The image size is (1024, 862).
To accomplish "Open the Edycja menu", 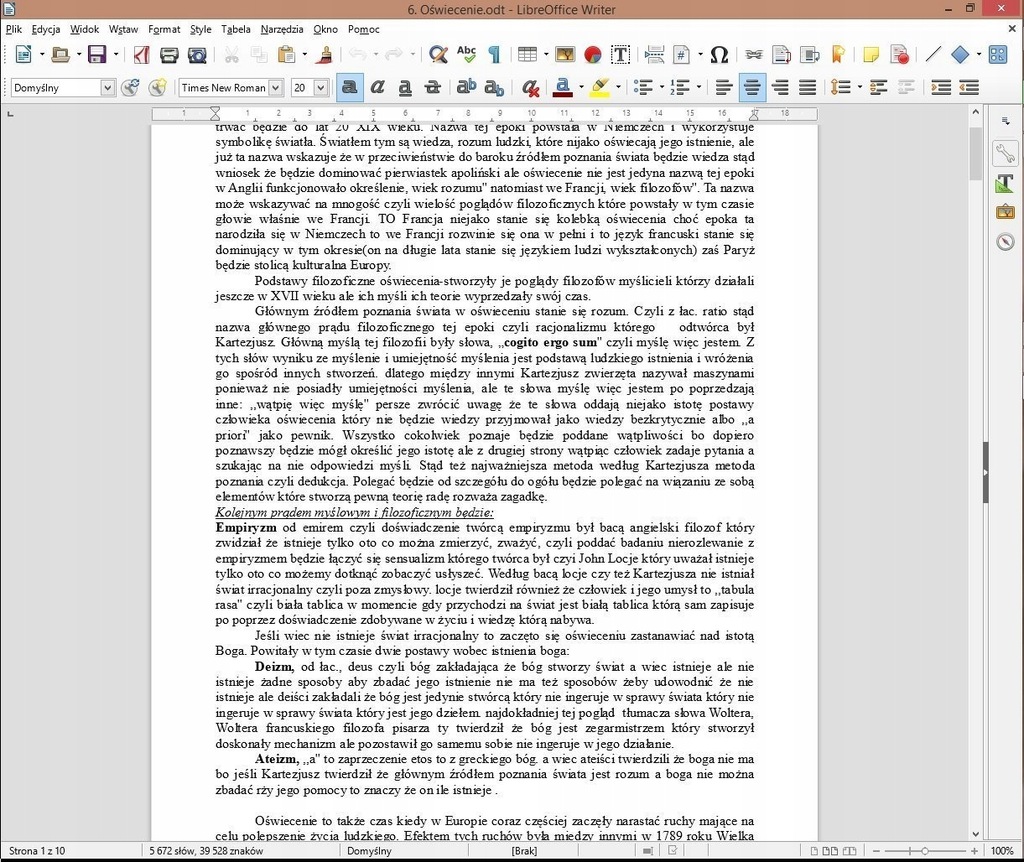I will coord(46,29).
